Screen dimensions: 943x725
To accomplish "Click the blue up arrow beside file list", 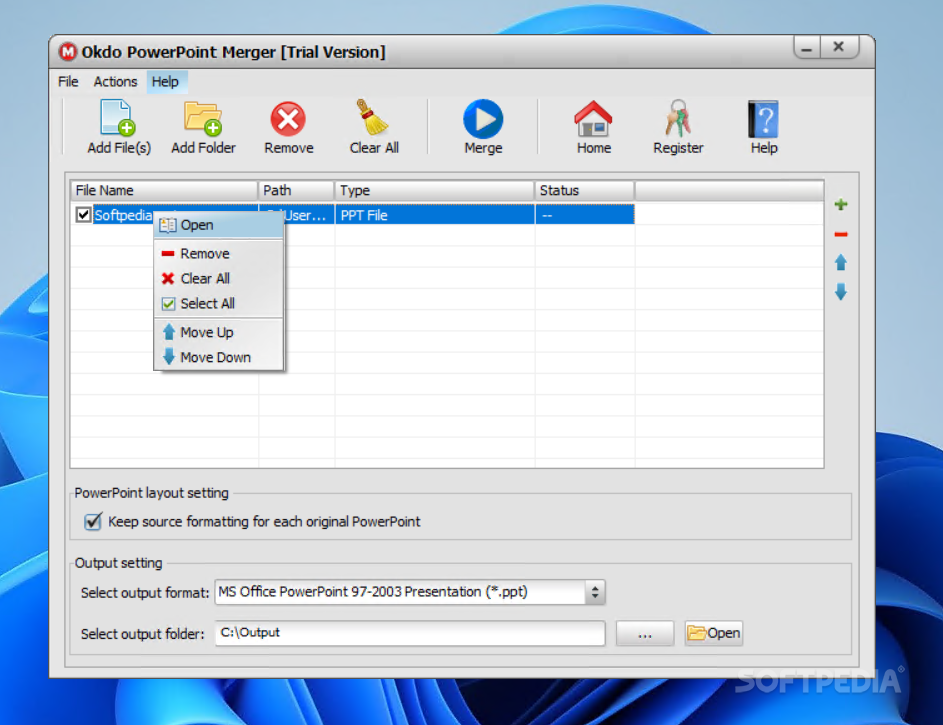I will [841, 262].
